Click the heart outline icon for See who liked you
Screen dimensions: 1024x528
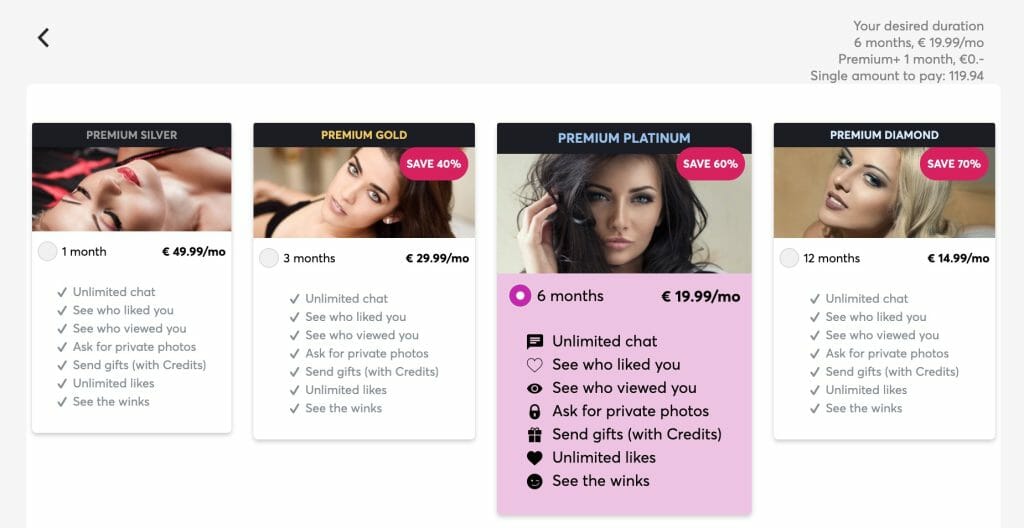pos(534,365)
